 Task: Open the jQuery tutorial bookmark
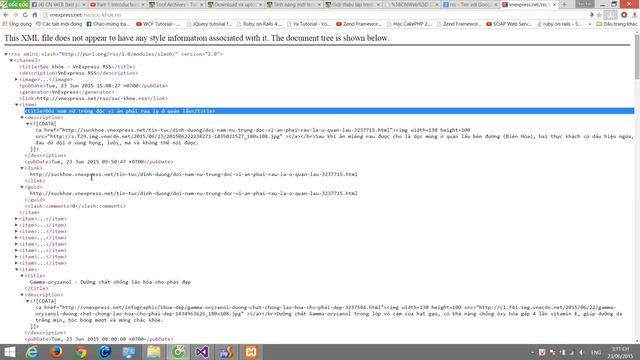click(x=209, y=24)
